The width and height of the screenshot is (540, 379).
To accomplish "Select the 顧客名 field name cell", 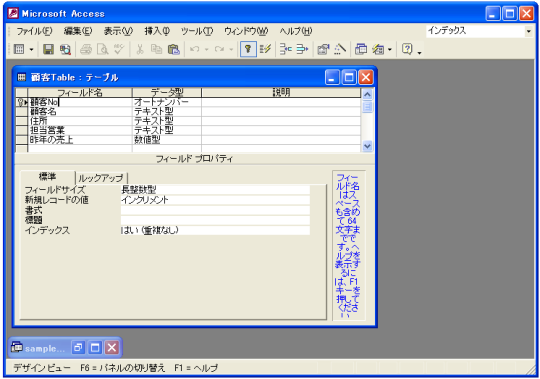I will coord(80,112).
